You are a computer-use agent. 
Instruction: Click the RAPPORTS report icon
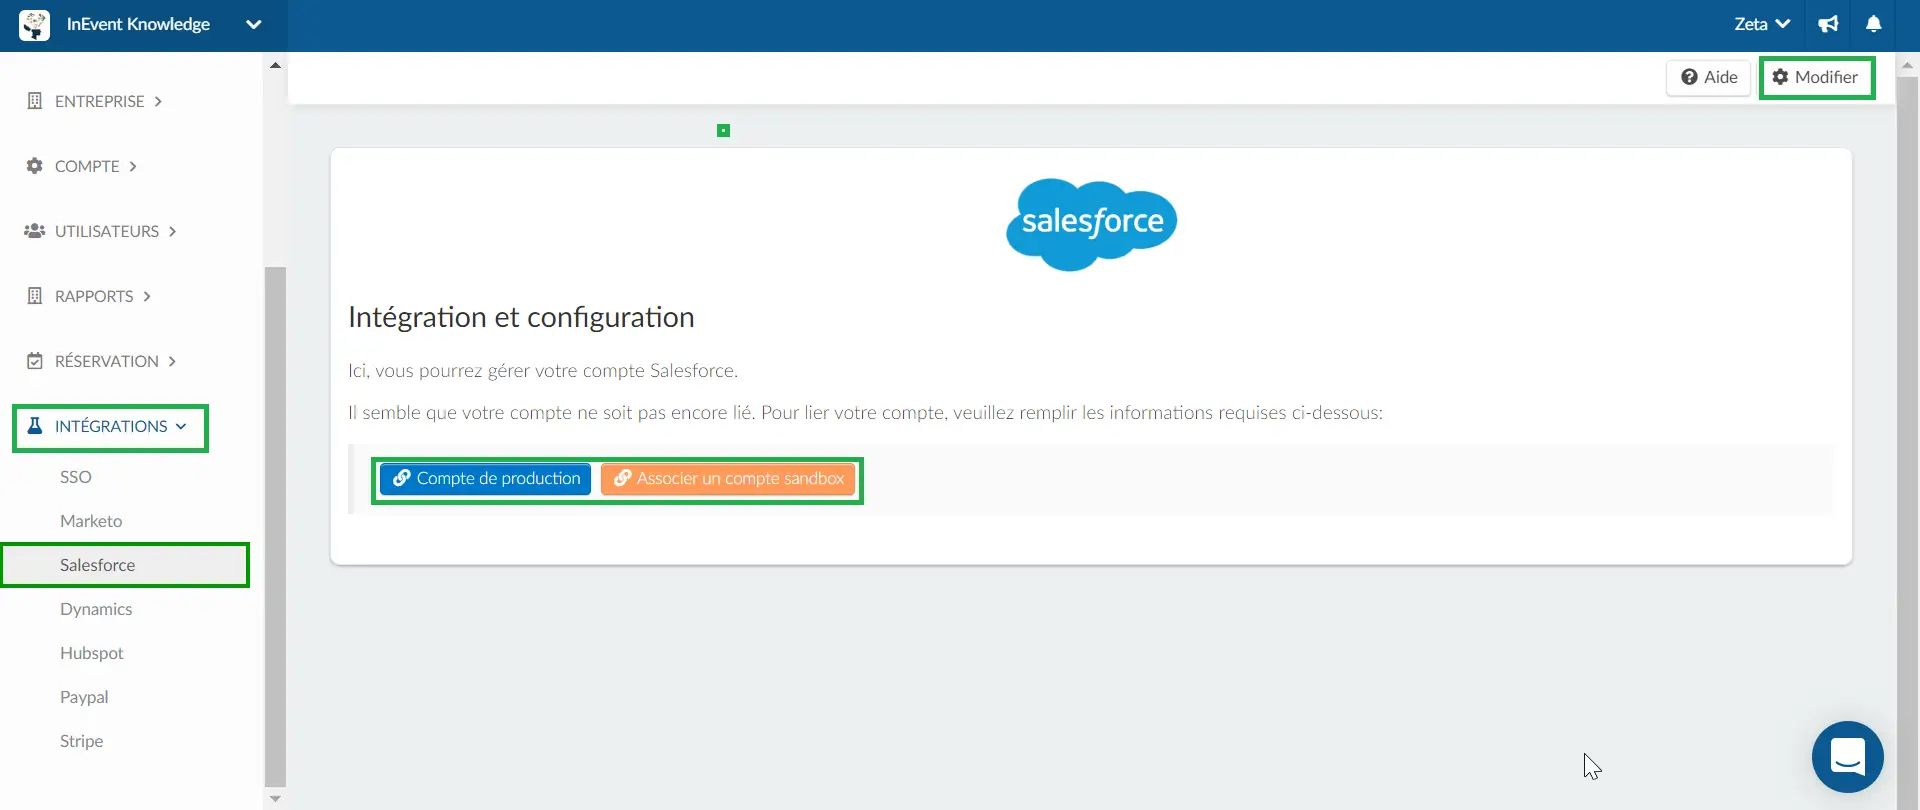click(35, 296)
